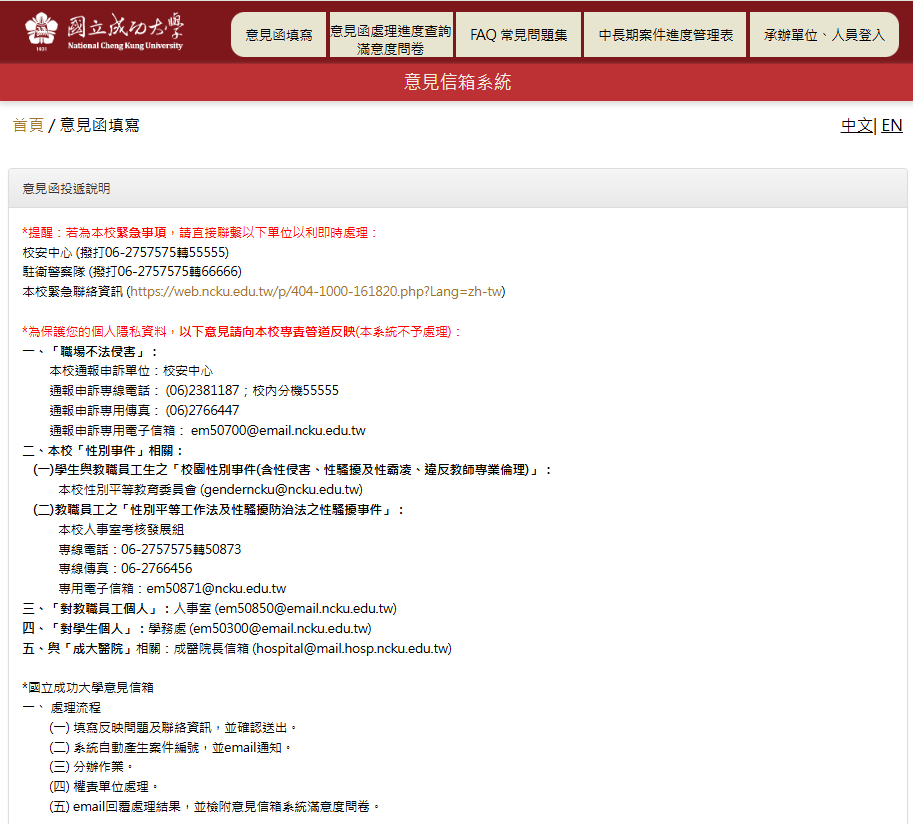Click the 校安中心 emergency phone number line
This screenshot has width=913, height=824.
tap(125, 252)
